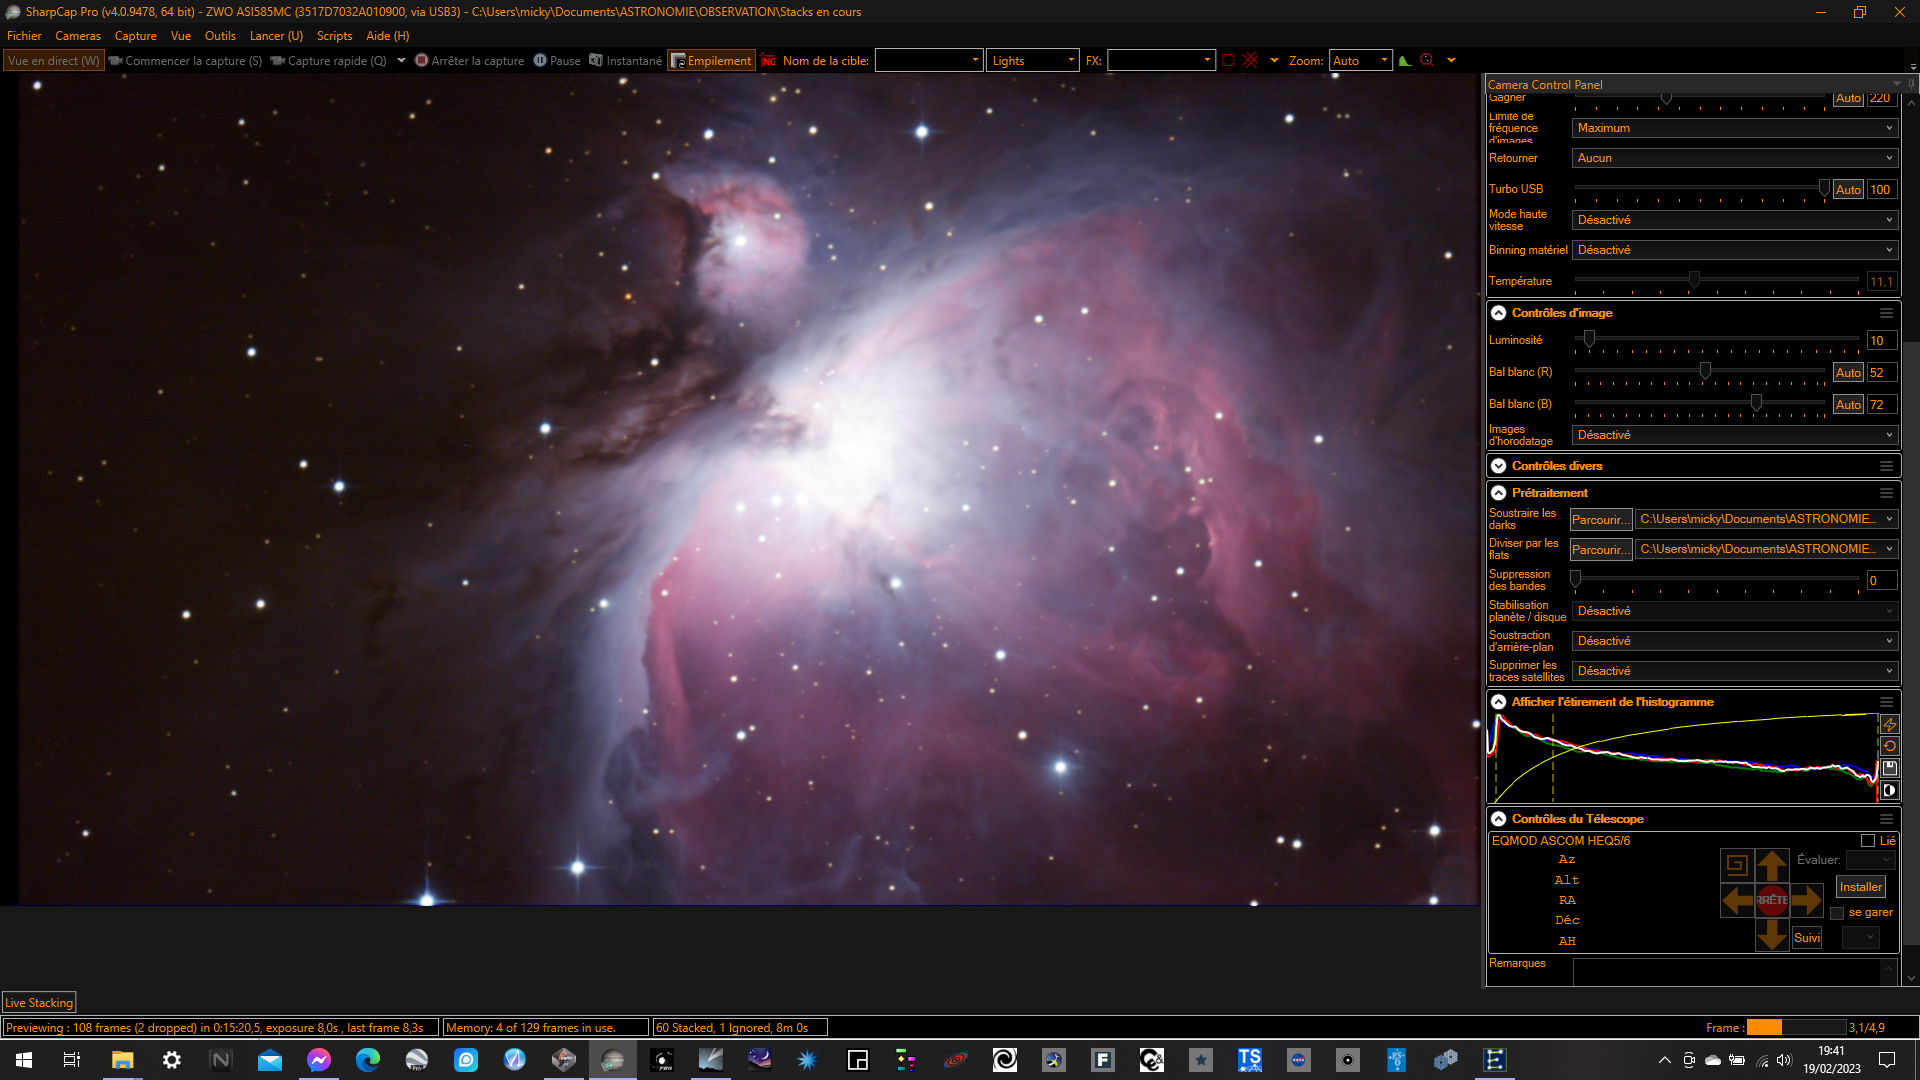Click Parcourir for Soustraire les darks
Viewport: 1920px width, 1080px height.
[x=1600, y=520]
